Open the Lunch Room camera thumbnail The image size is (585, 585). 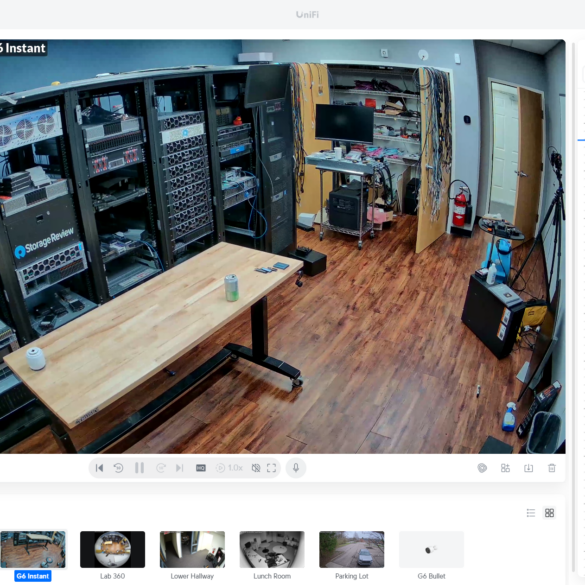pos(272,550)
